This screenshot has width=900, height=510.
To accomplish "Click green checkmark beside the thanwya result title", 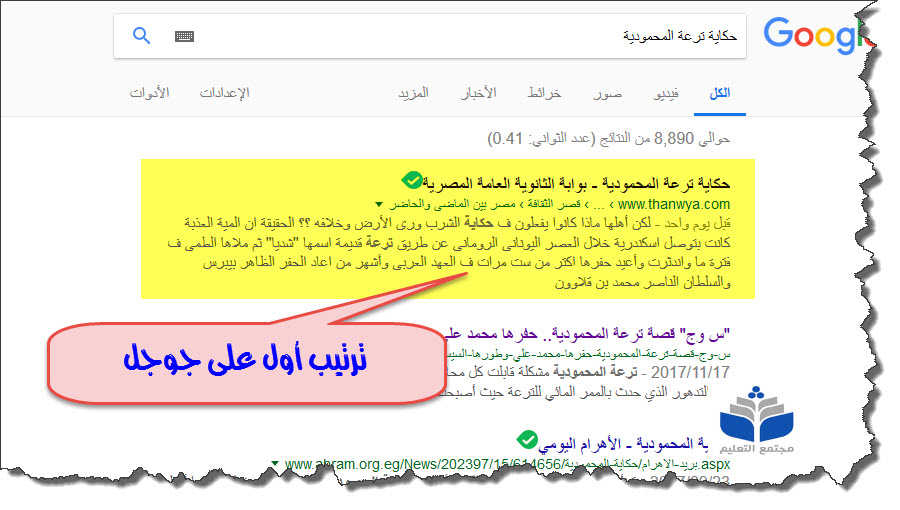I will (x=411, y=180).
